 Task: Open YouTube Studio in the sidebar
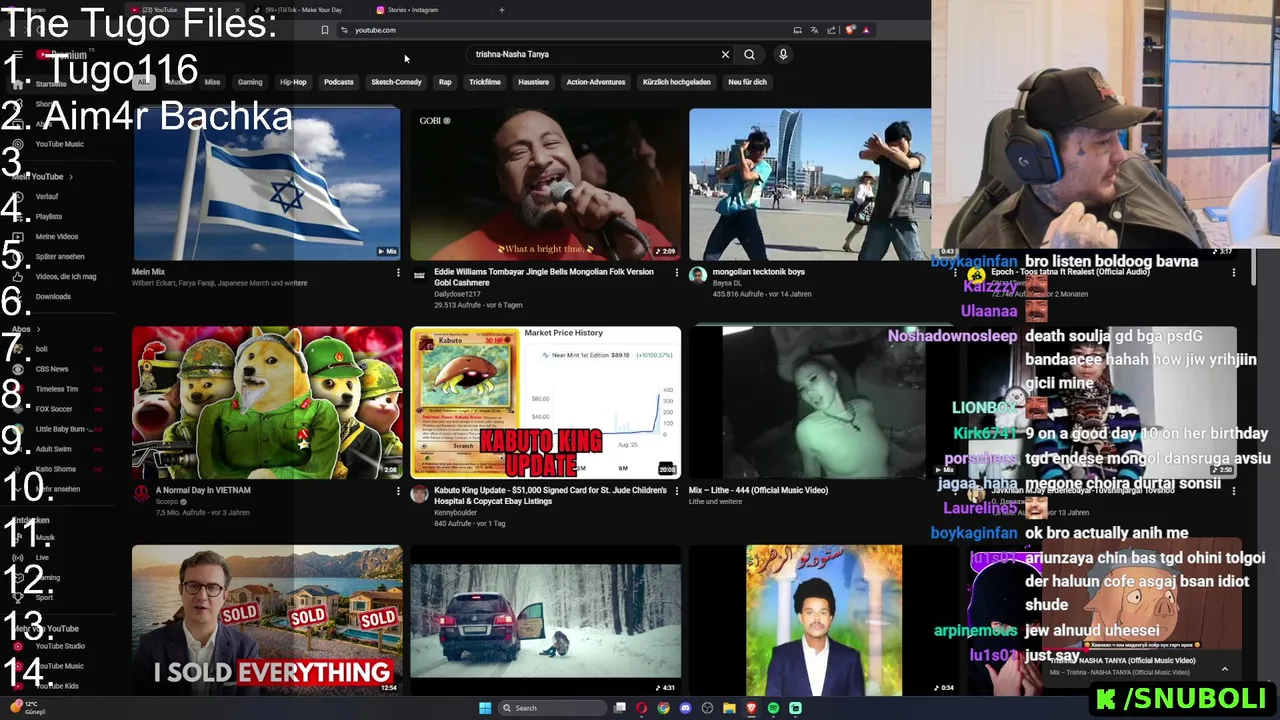60,646
